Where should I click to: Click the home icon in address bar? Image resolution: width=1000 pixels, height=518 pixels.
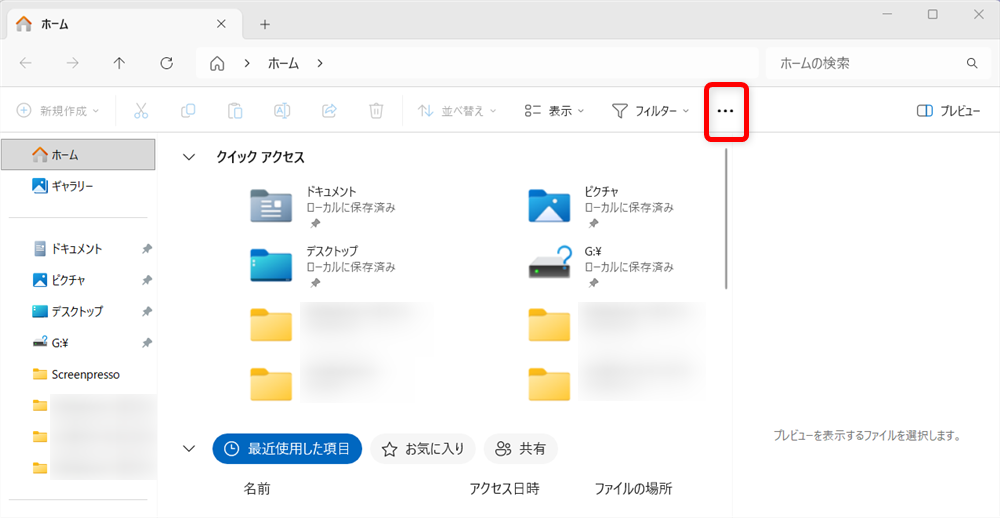(x=217, y=64)
